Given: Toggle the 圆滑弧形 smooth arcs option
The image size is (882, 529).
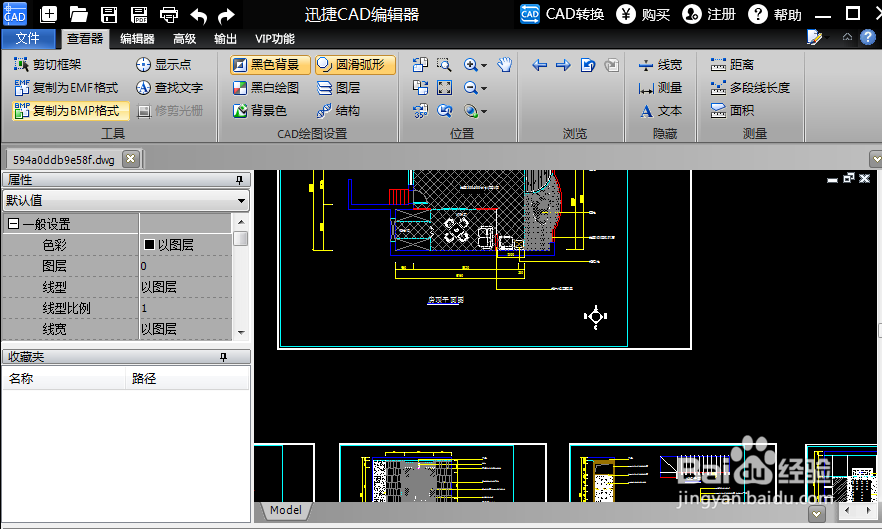Looking at the screenshot, I should 355,65.
